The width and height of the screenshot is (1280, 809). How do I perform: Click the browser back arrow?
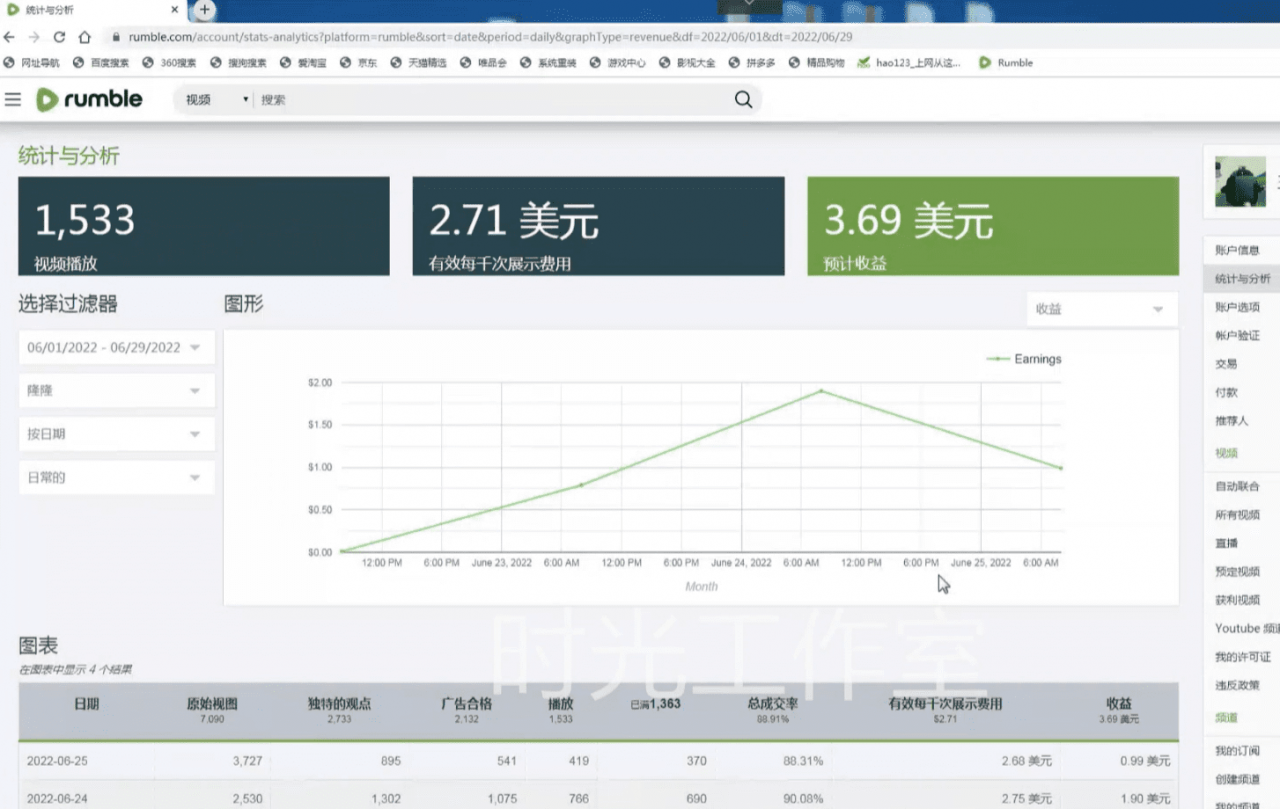pos(10,37)
